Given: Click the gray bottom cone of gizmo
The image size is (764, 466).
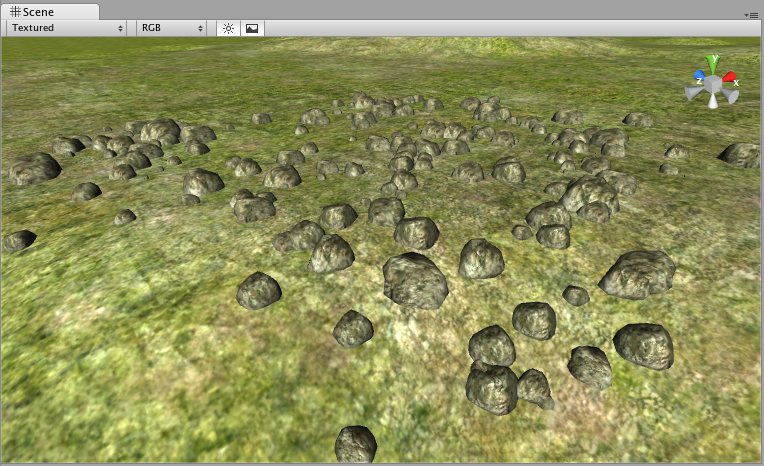Looking at the screenshot, I should (713, 101).
